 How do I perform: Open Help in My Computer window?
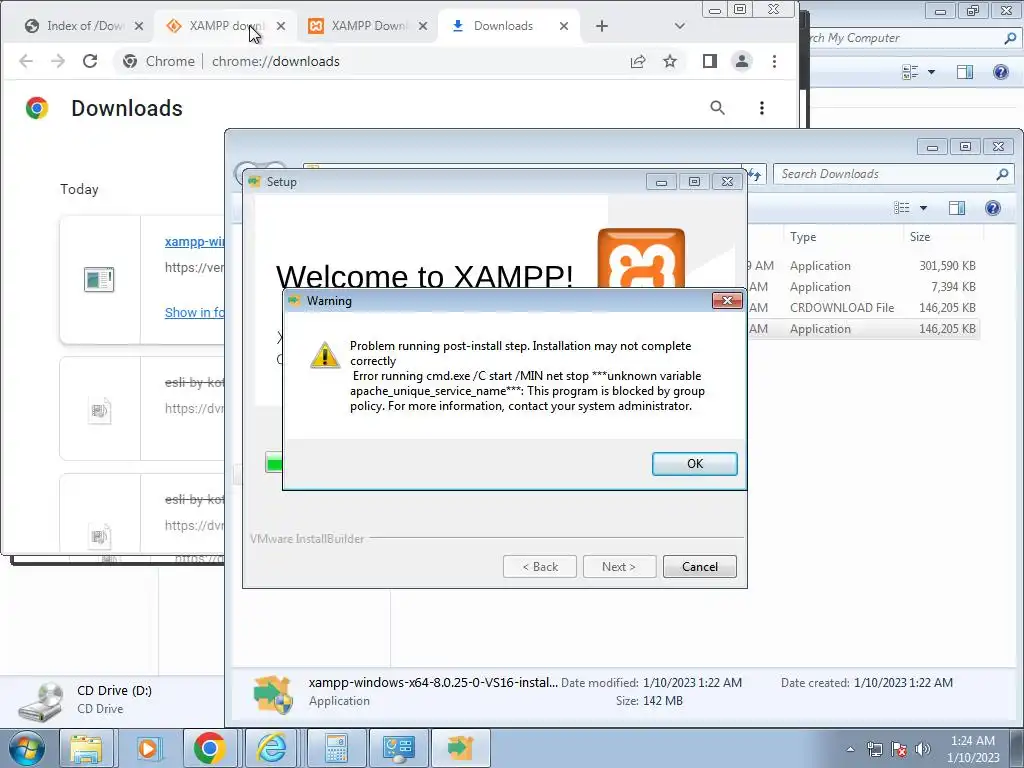(1000, 72)
